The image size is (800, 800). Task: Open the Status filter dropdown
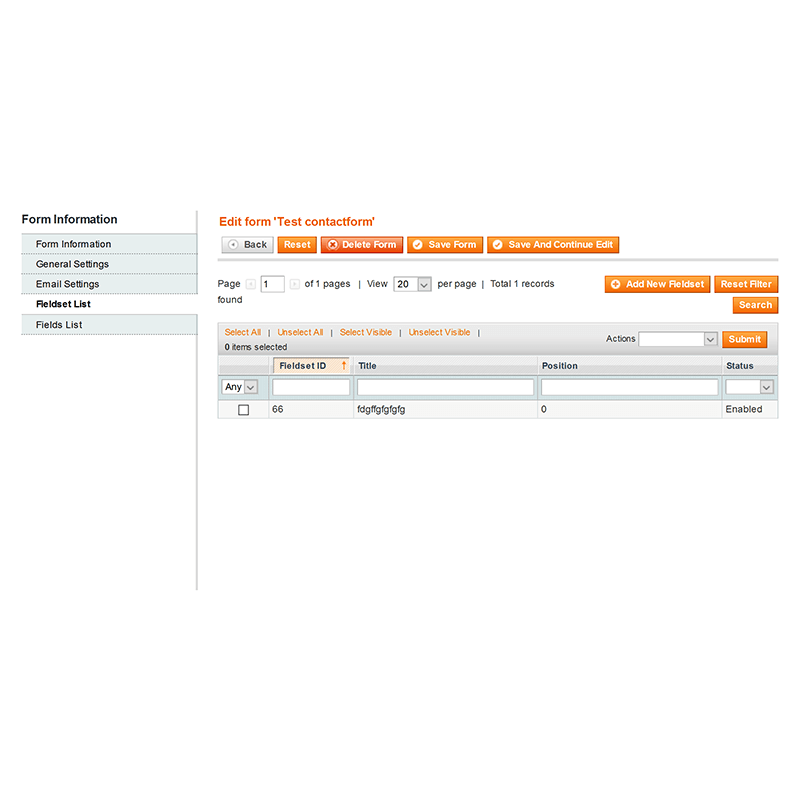coord(749,387)
